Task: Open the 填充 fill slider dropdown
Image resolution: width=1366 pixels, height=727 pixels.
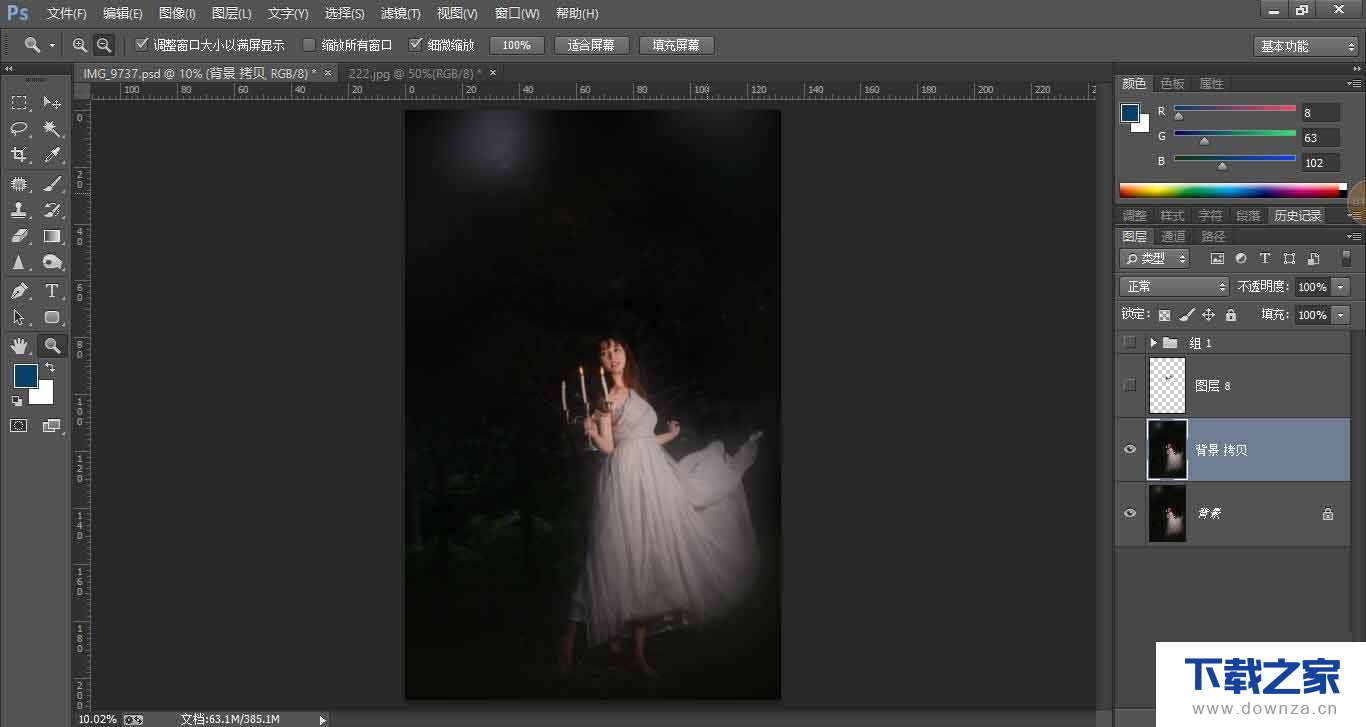Action: 1341,315
